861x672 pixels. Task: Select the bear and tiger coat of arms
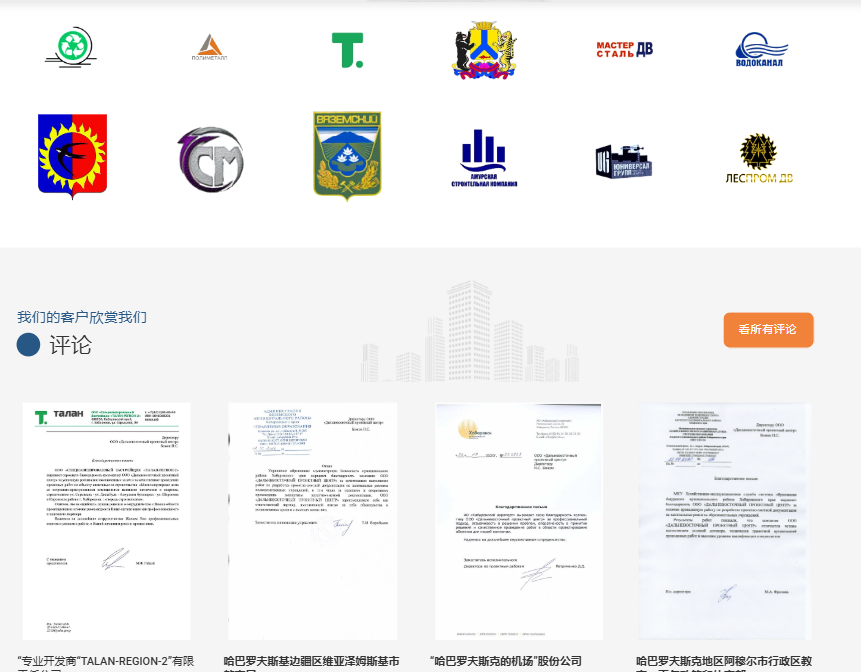(x=484, y=49)
